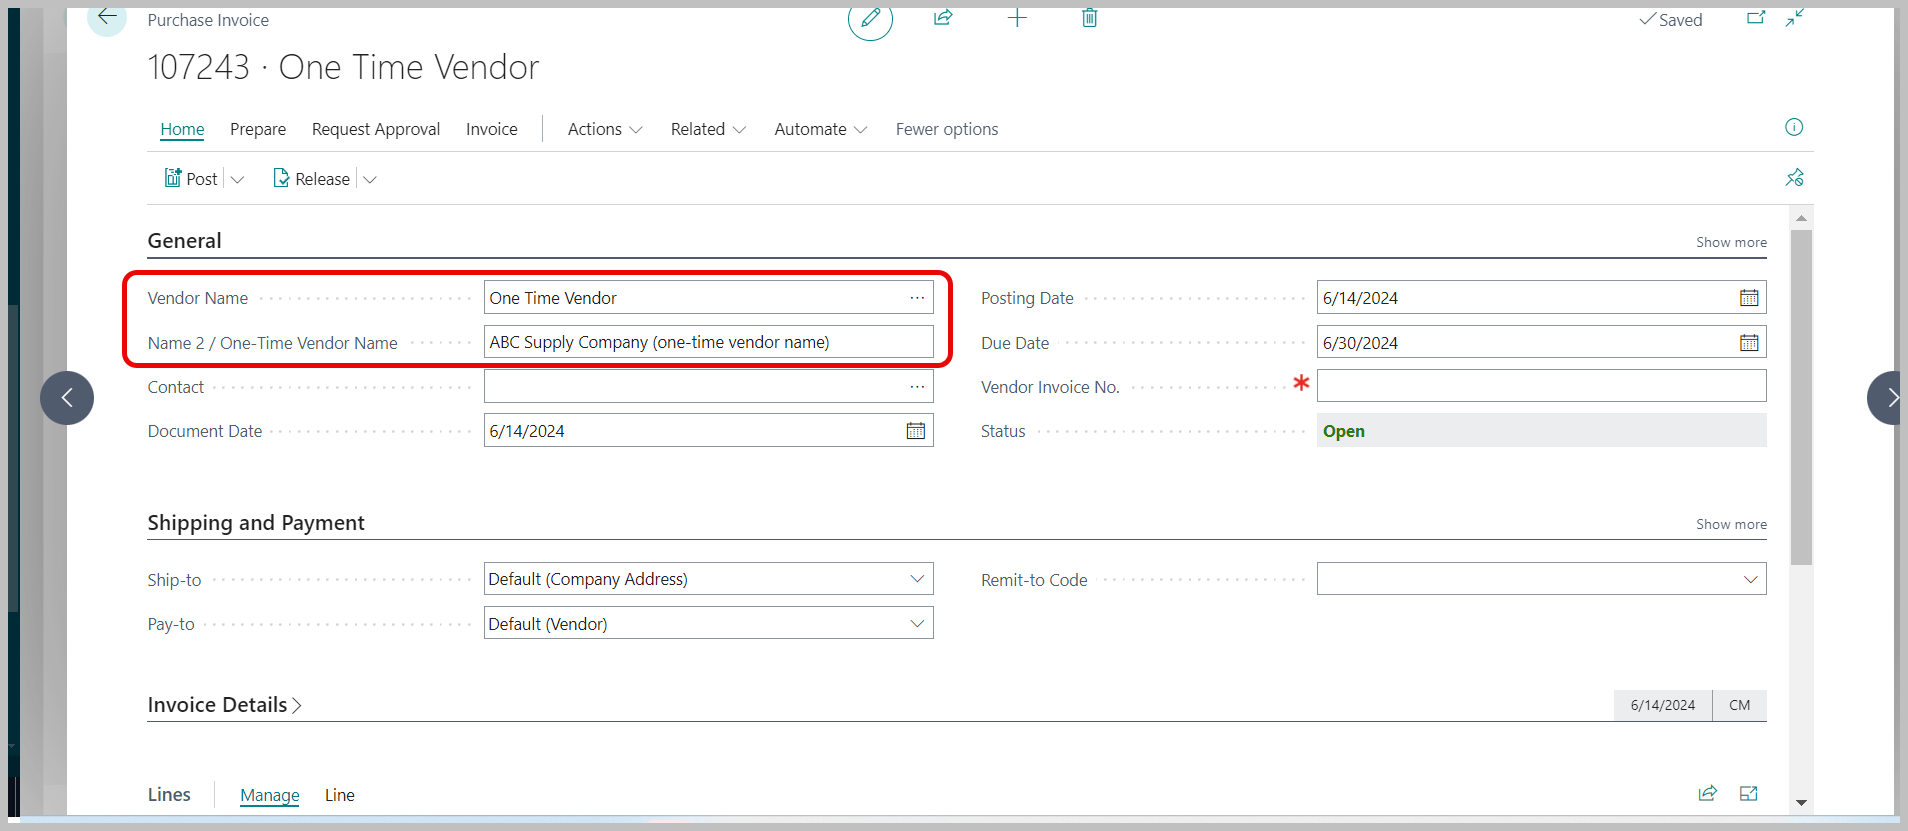Open the information icon beside Fewer options

[x=1794, y=127]
